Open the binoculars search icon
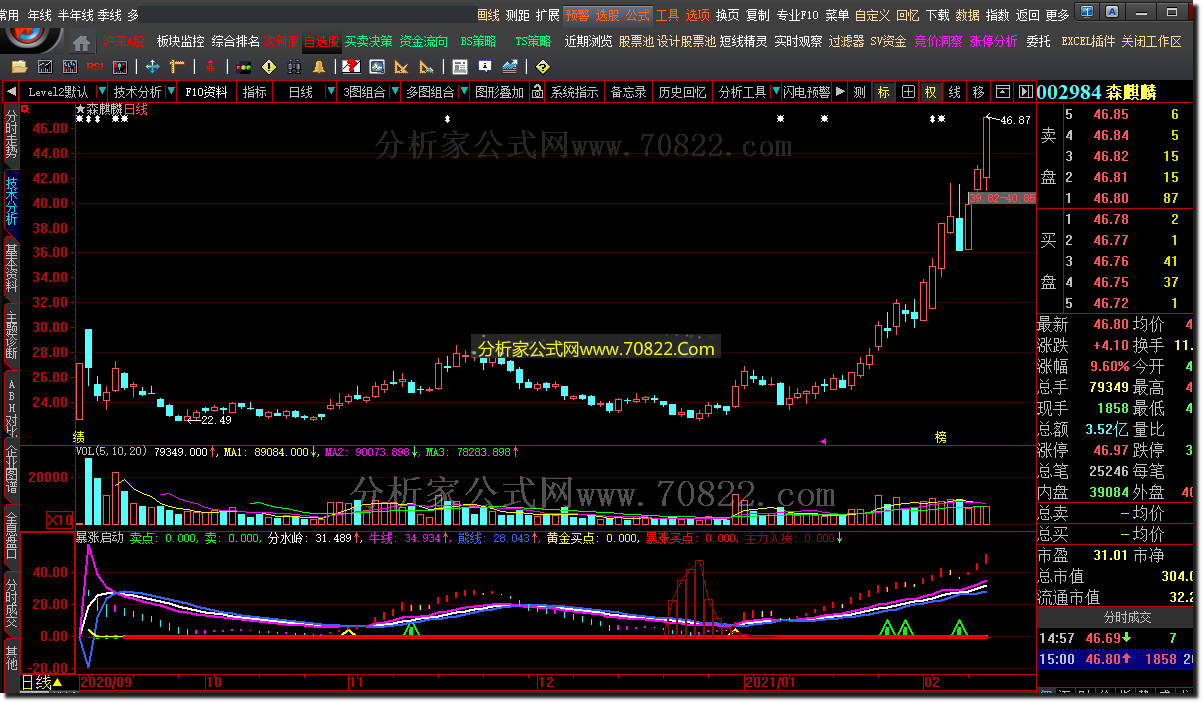 tap(294, 67)
